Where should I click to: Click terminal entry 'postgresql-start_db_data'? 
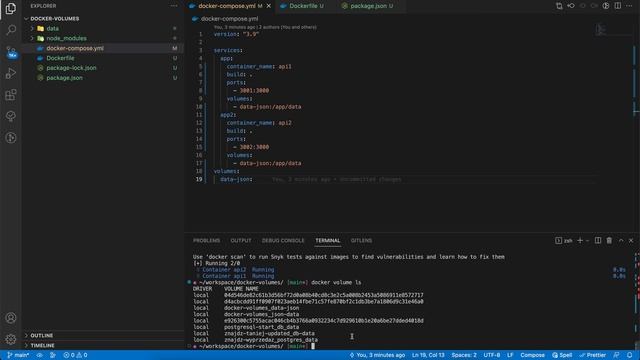pyautogui.click(x=261, y=327)
